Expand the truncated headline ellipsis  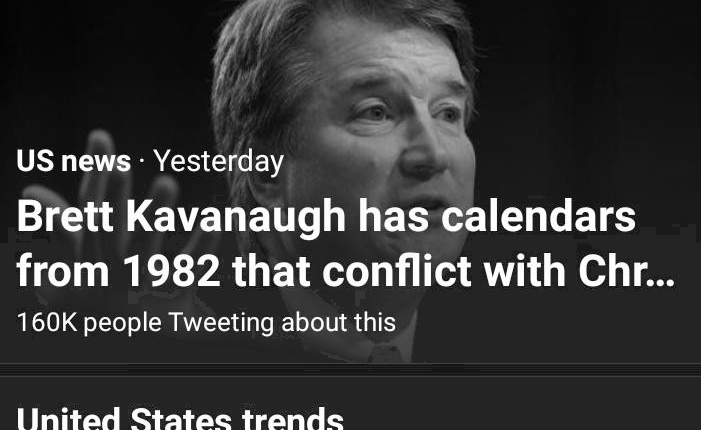tap(659, 272)
